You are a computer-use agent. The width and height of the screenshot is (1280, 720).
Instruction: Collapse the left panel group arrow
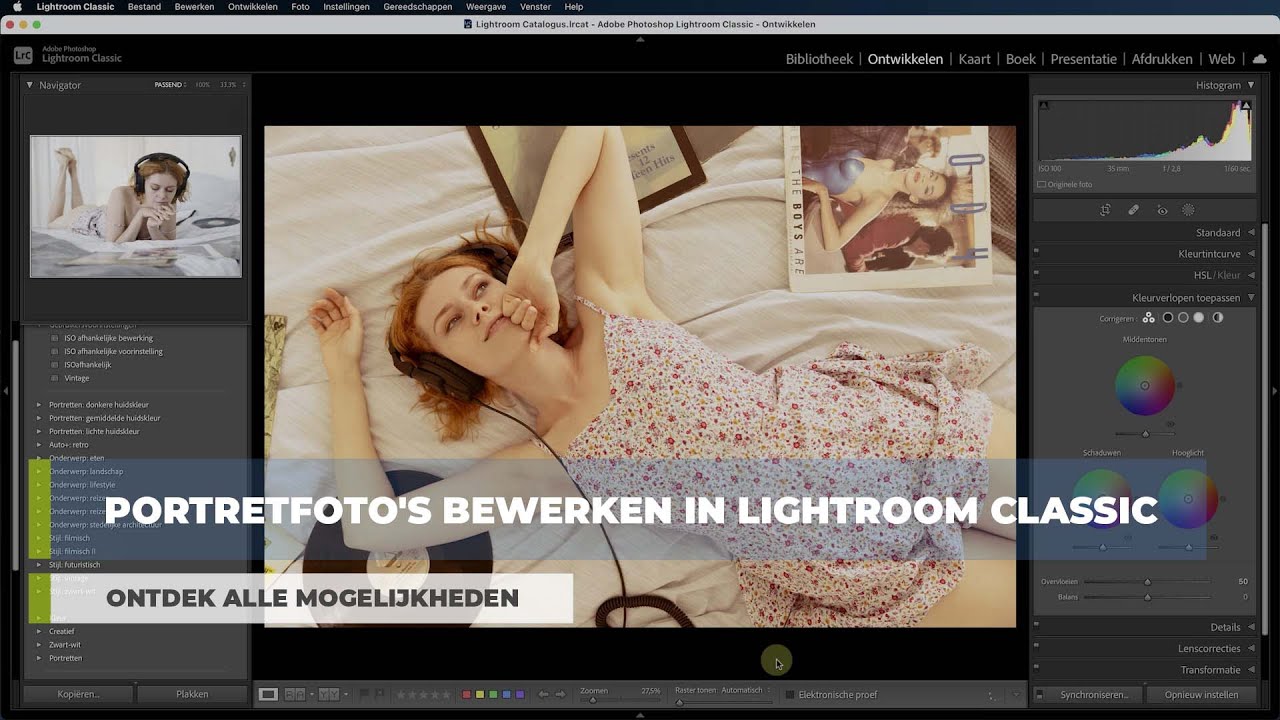coord(5,391)
